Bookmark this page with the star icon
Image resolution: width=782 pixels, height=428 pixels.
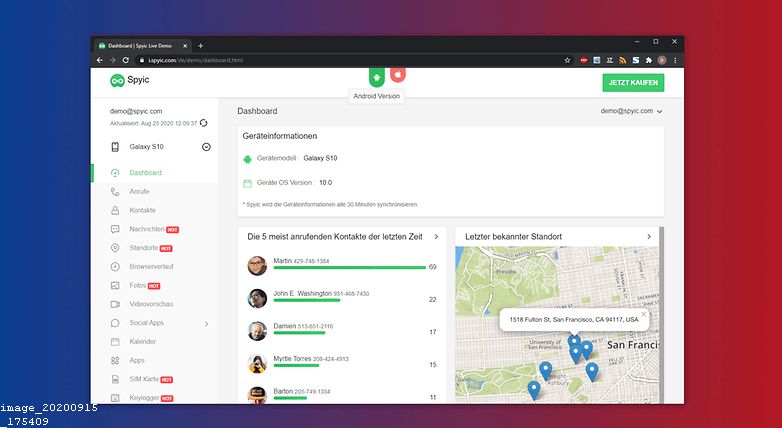[x=567, y=60]
